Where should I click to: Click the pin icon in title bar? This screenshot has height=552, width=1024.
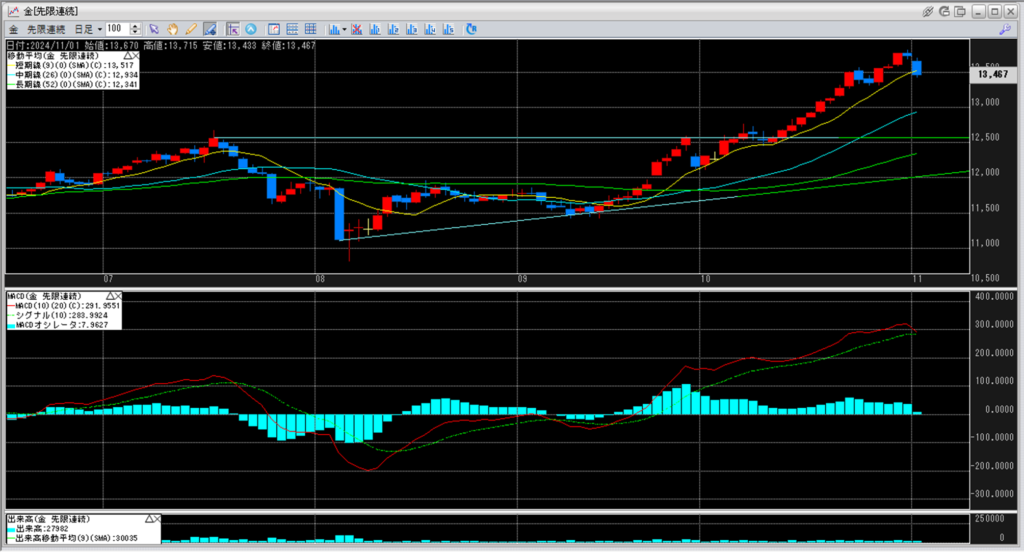coord(929,10)
